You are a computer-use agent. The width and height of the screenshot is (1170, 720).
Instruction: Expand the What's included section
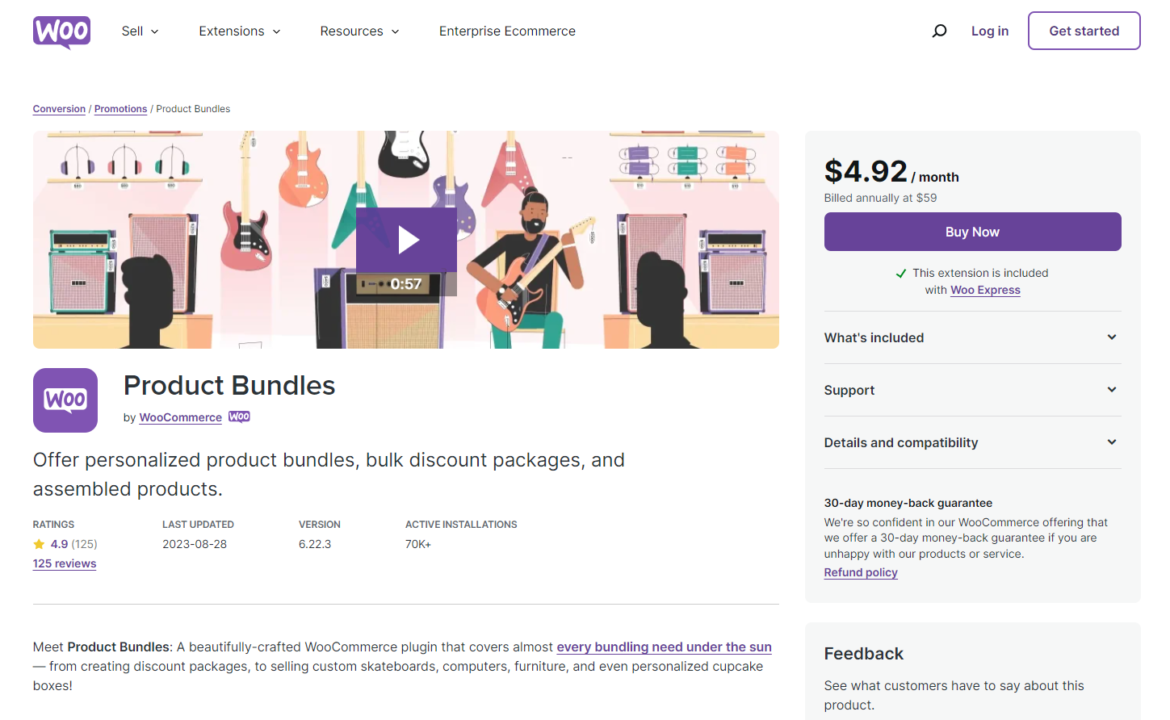(x=972, y=337)
